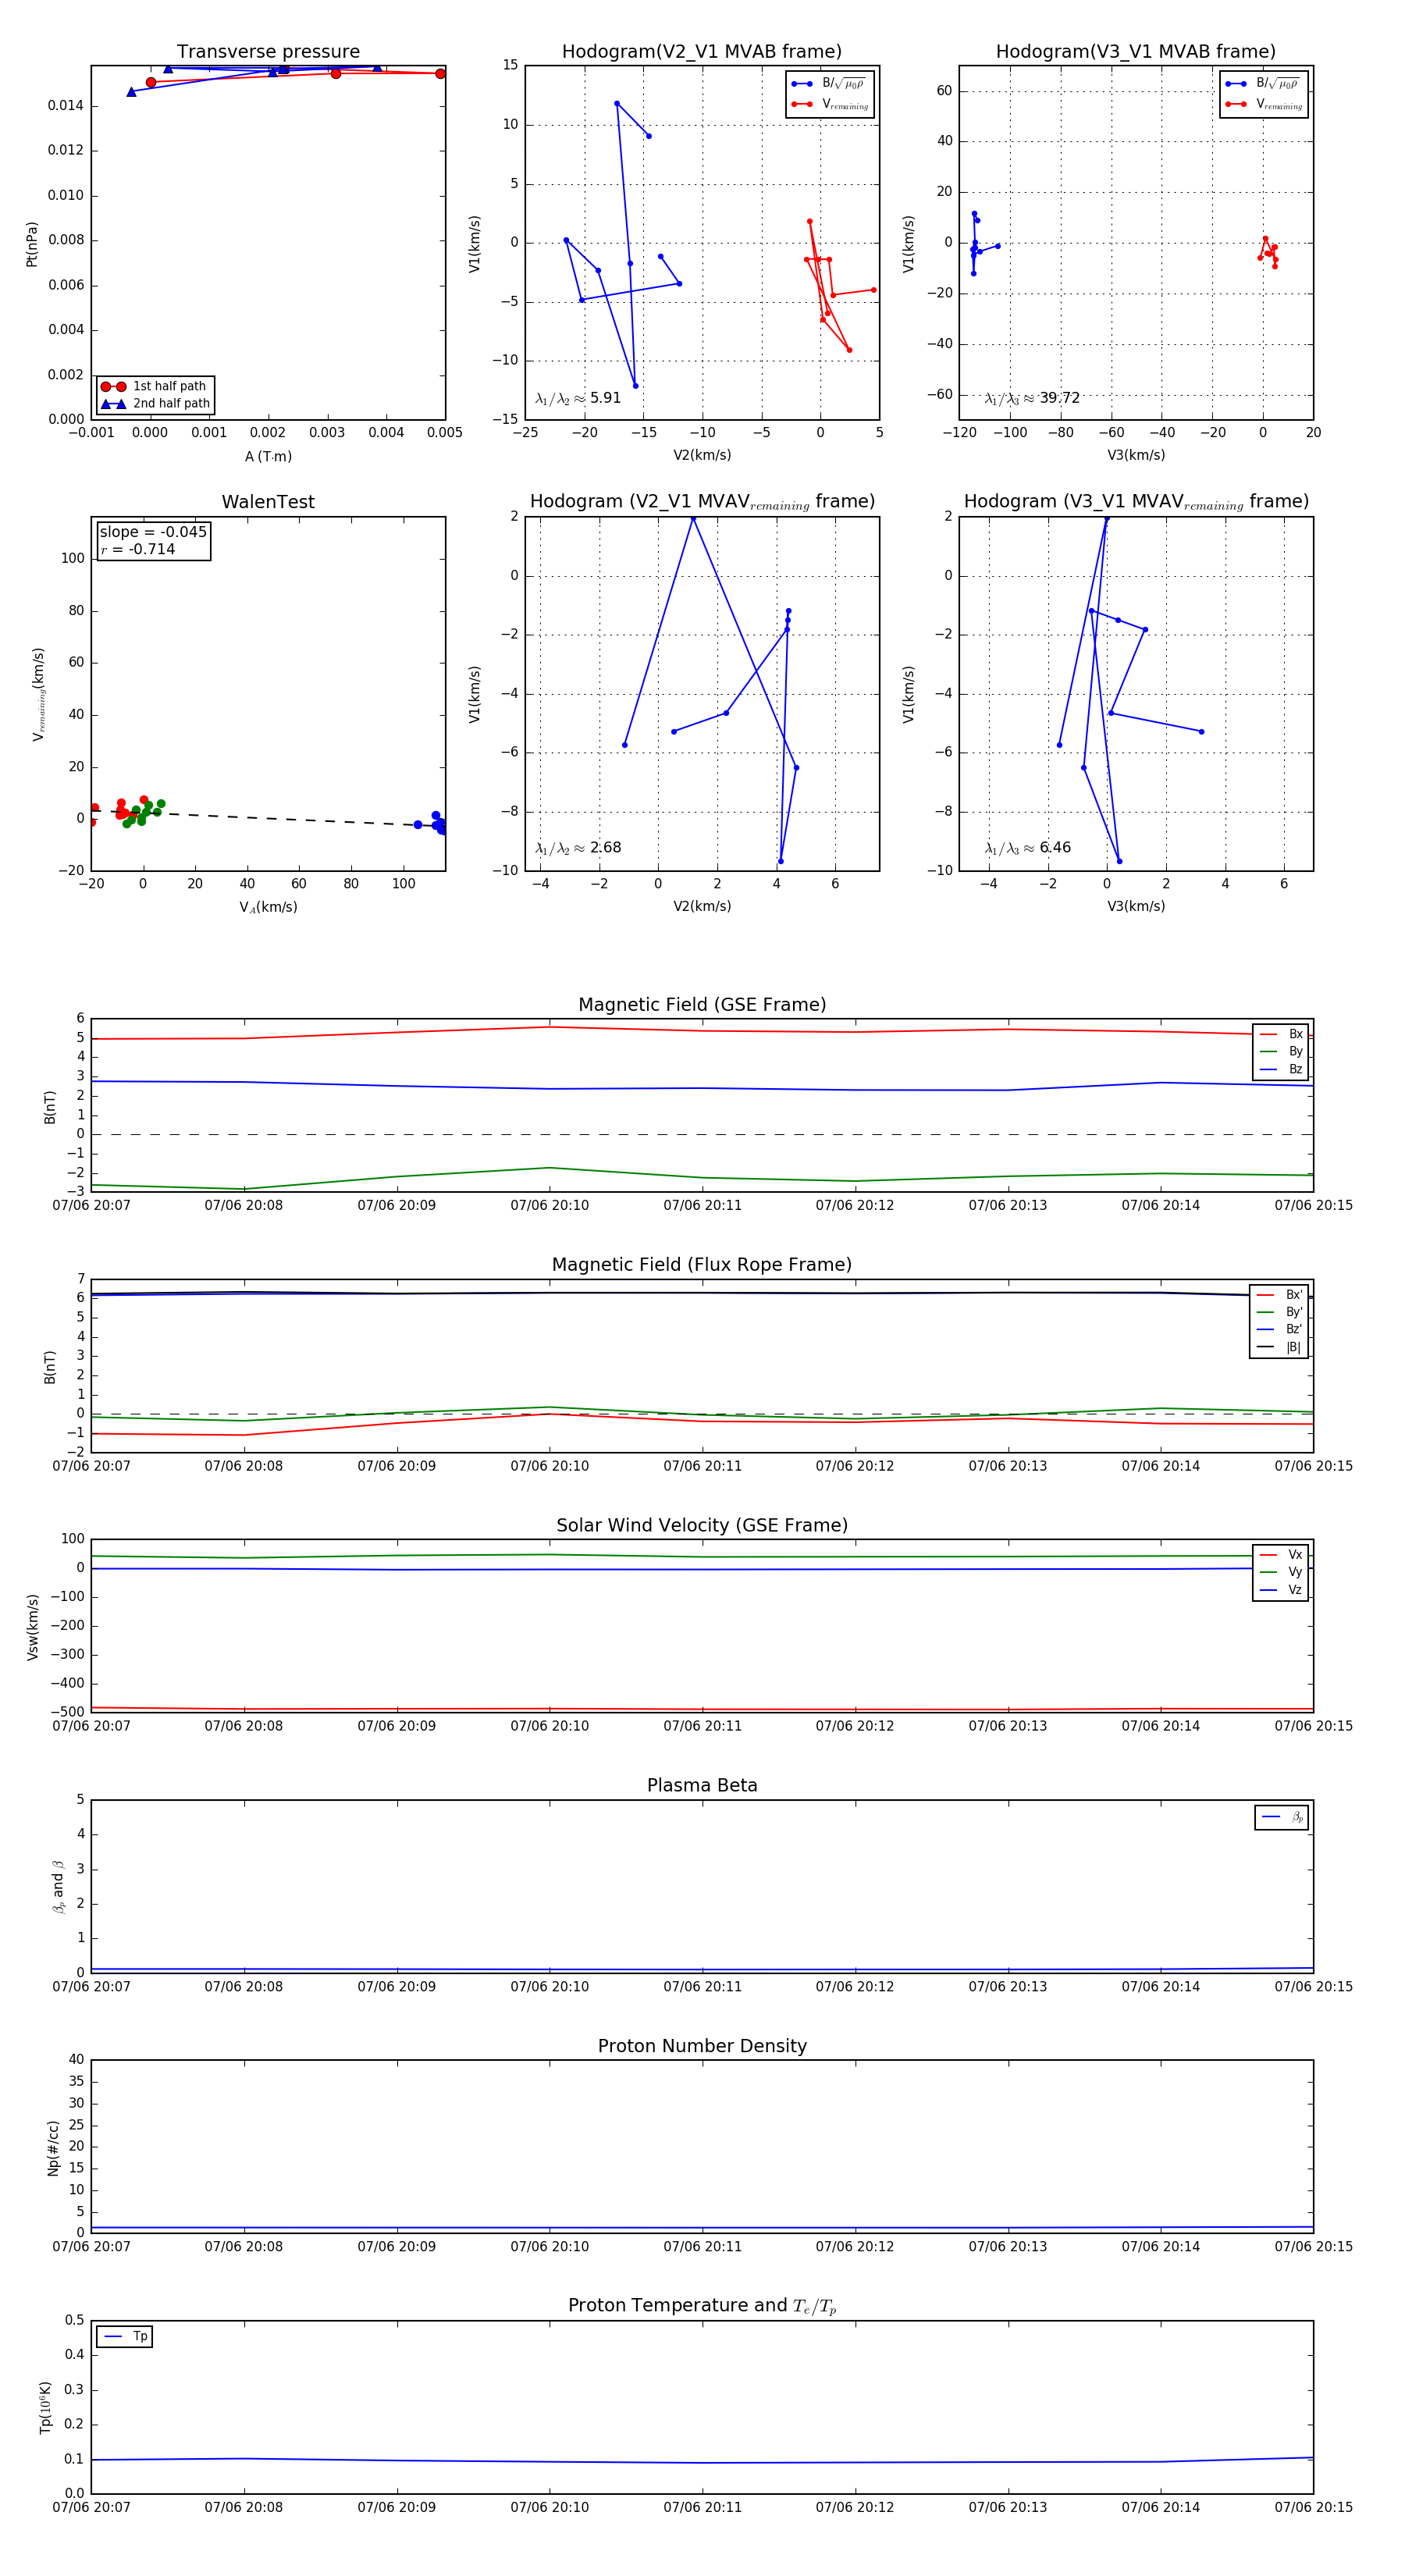Select 'V3(km/s)' x-axis label under the V3_V1 MVAB hodogram
Image resolution: width=1405 pixels, height=2576 pixels.
click(x=1136, y=455)
